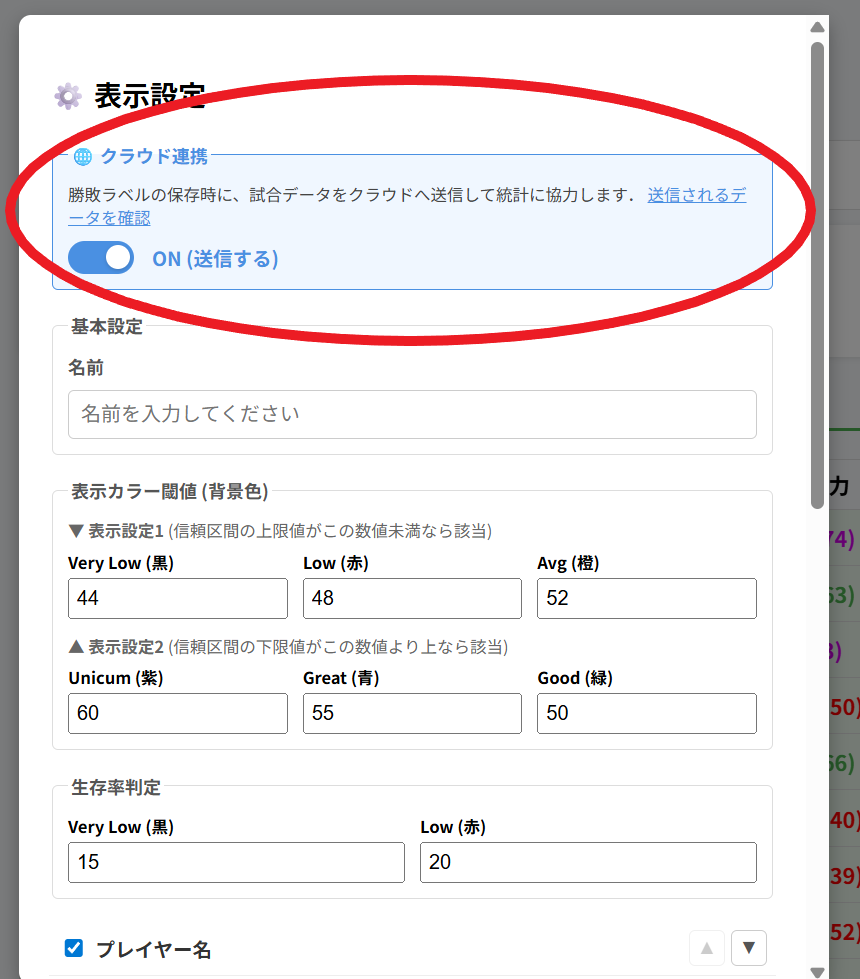Click the scrollbar down arrow
This screenshot has width=860, height=979.
(817, 969)
